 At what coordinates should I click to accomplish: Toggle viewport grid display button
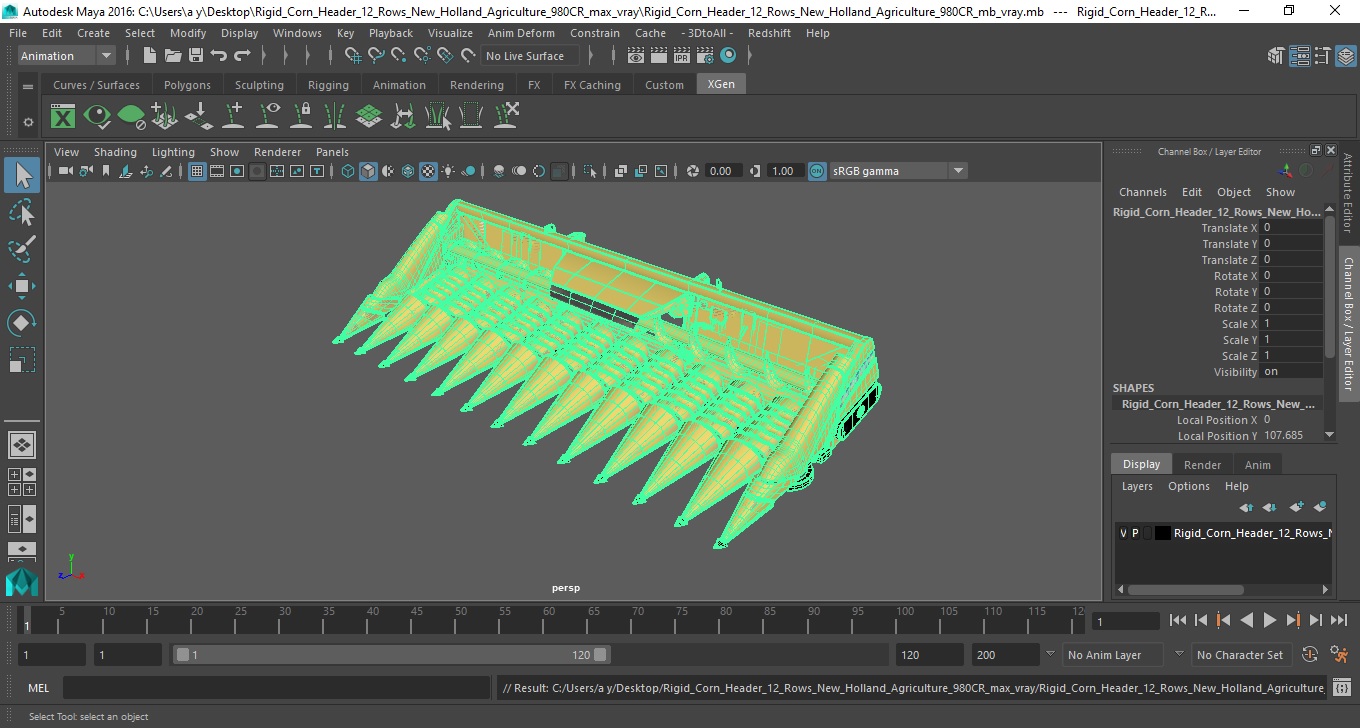pyautogui.click(x=197, y=171)
